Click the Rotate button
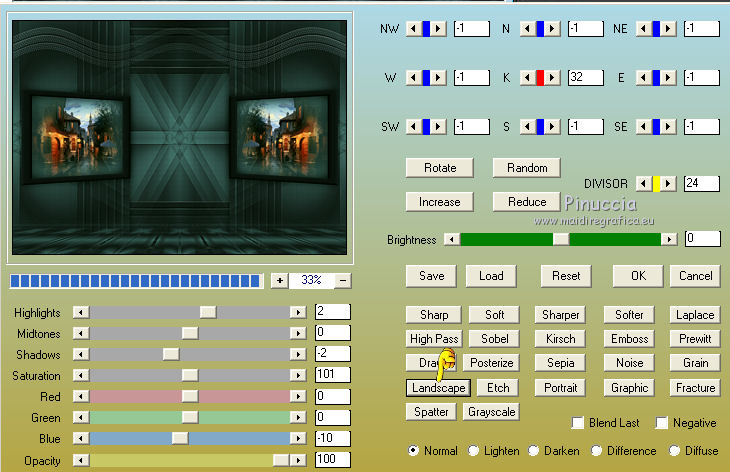This screenshot has width=730, height=472. pyautogui.click(x=440, y=168)
